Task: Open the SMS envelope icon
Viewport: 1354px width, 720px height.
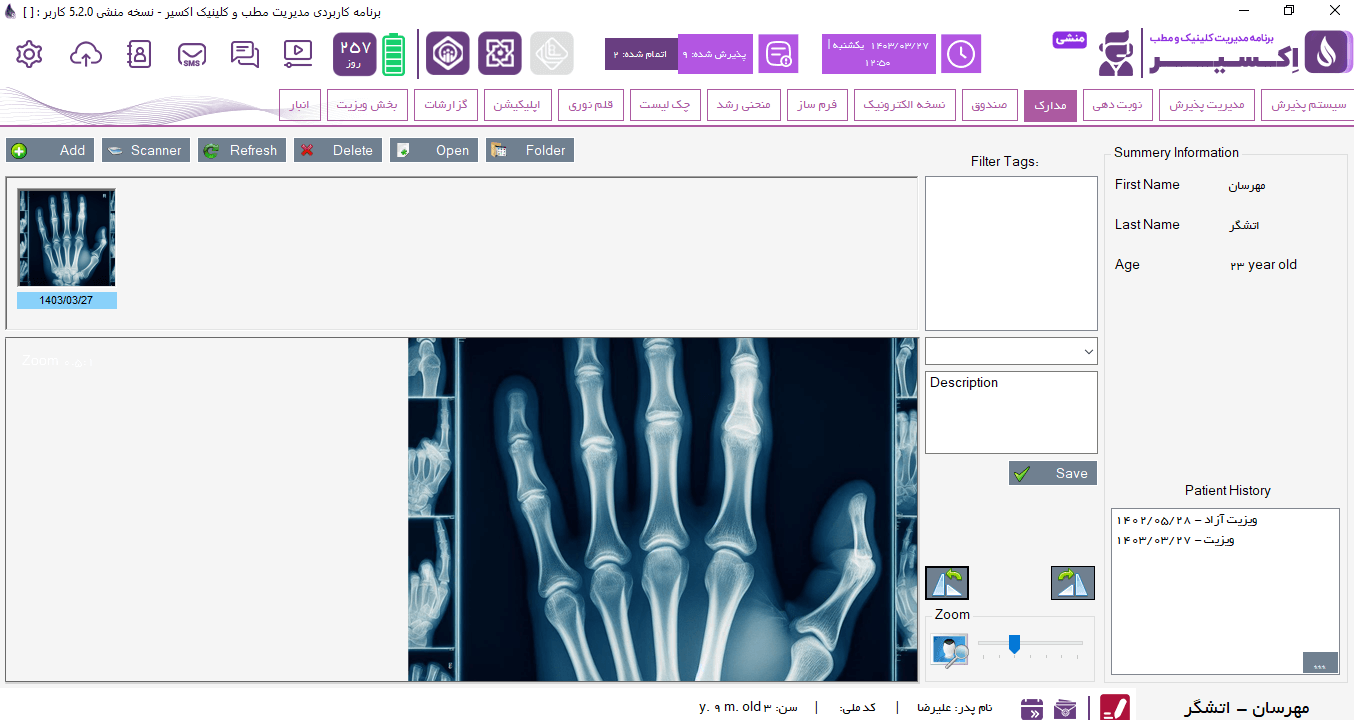Action: point(192,54)
